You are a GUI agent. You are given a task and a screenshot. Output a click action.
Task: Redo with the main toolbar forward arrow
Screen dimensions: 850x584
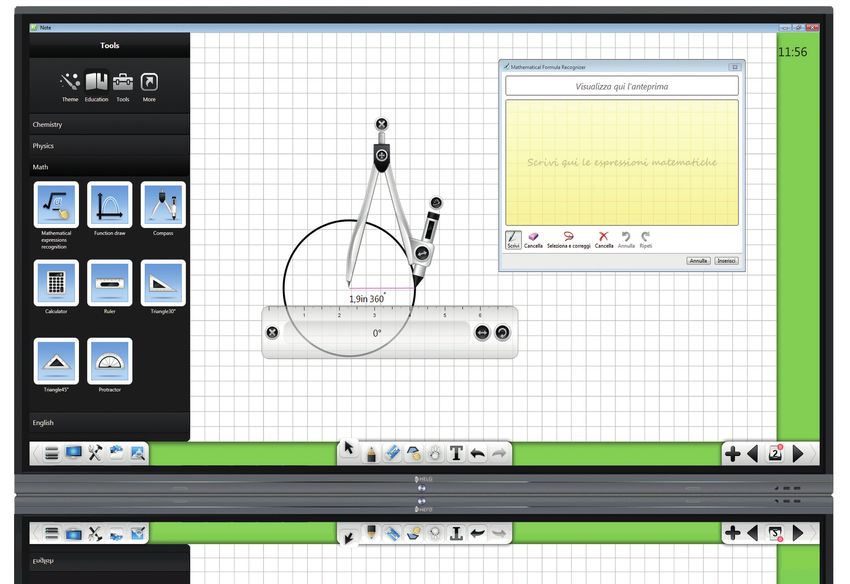pyautogui.click(x=499, y=453)
